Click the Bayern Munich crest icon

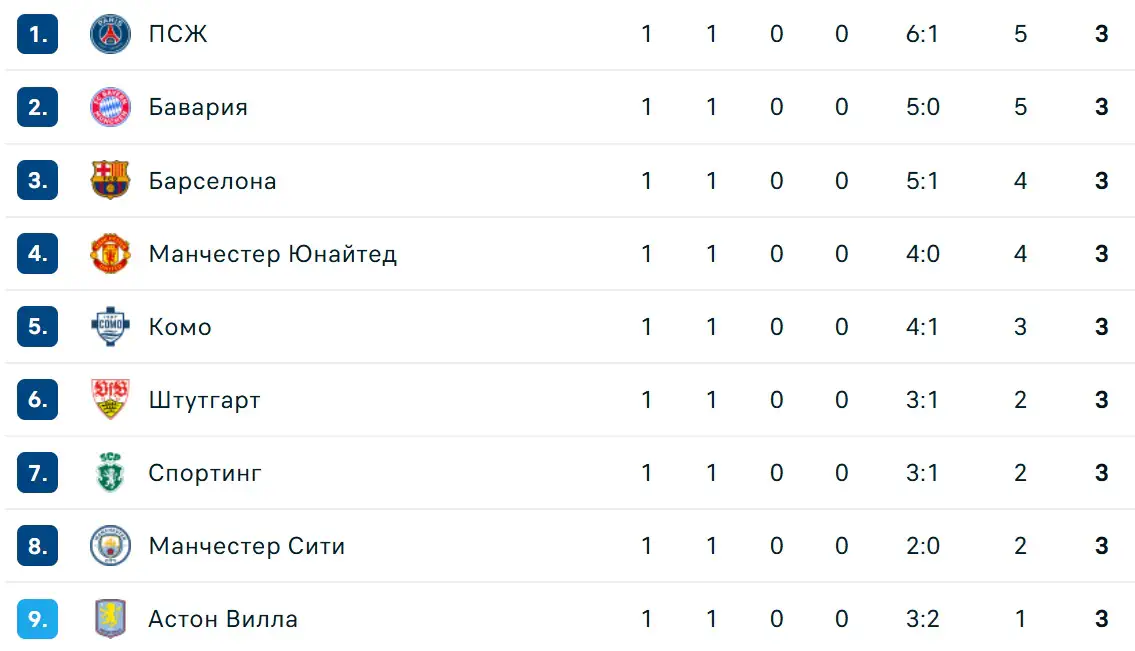(x=110, y=107)
